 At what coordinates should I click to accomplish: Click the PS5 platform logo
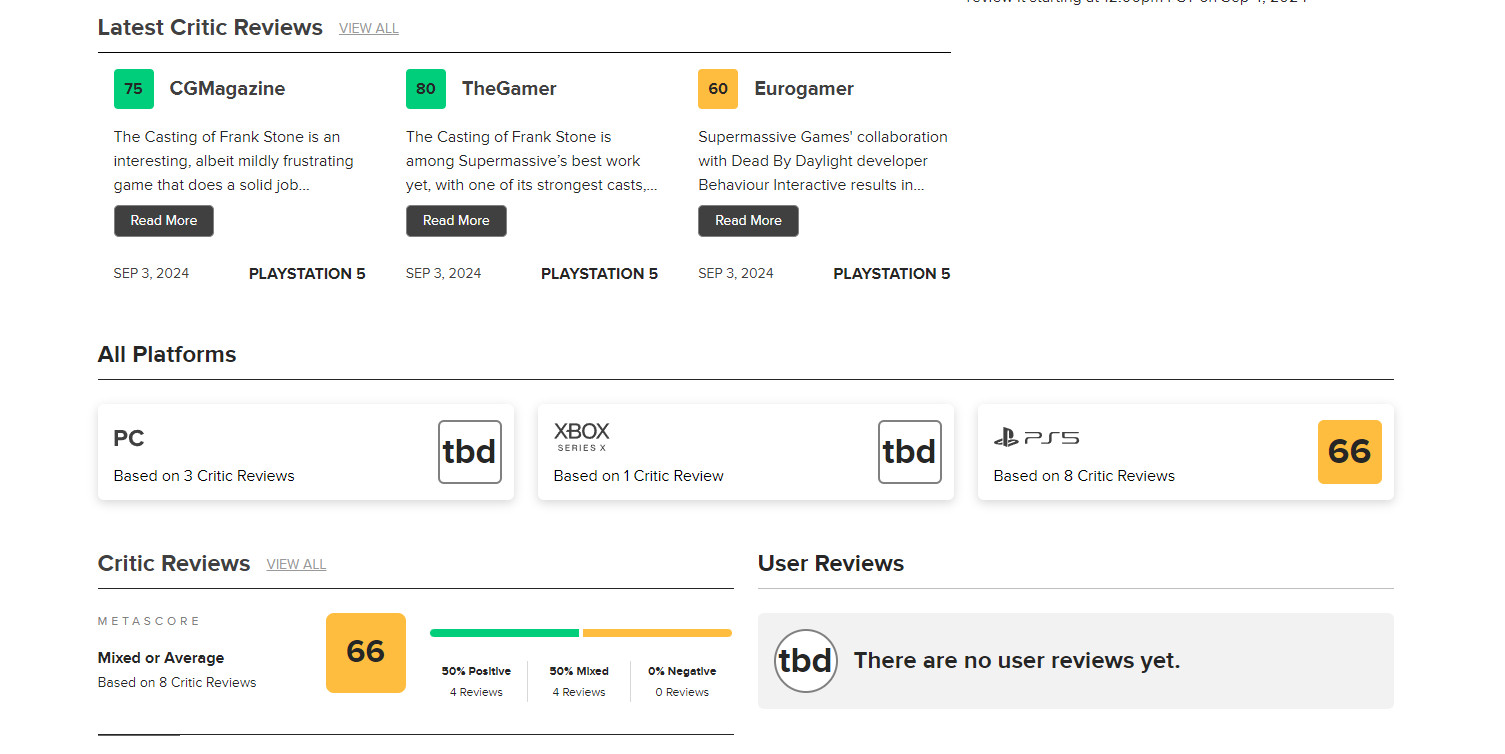(1036, 438)
